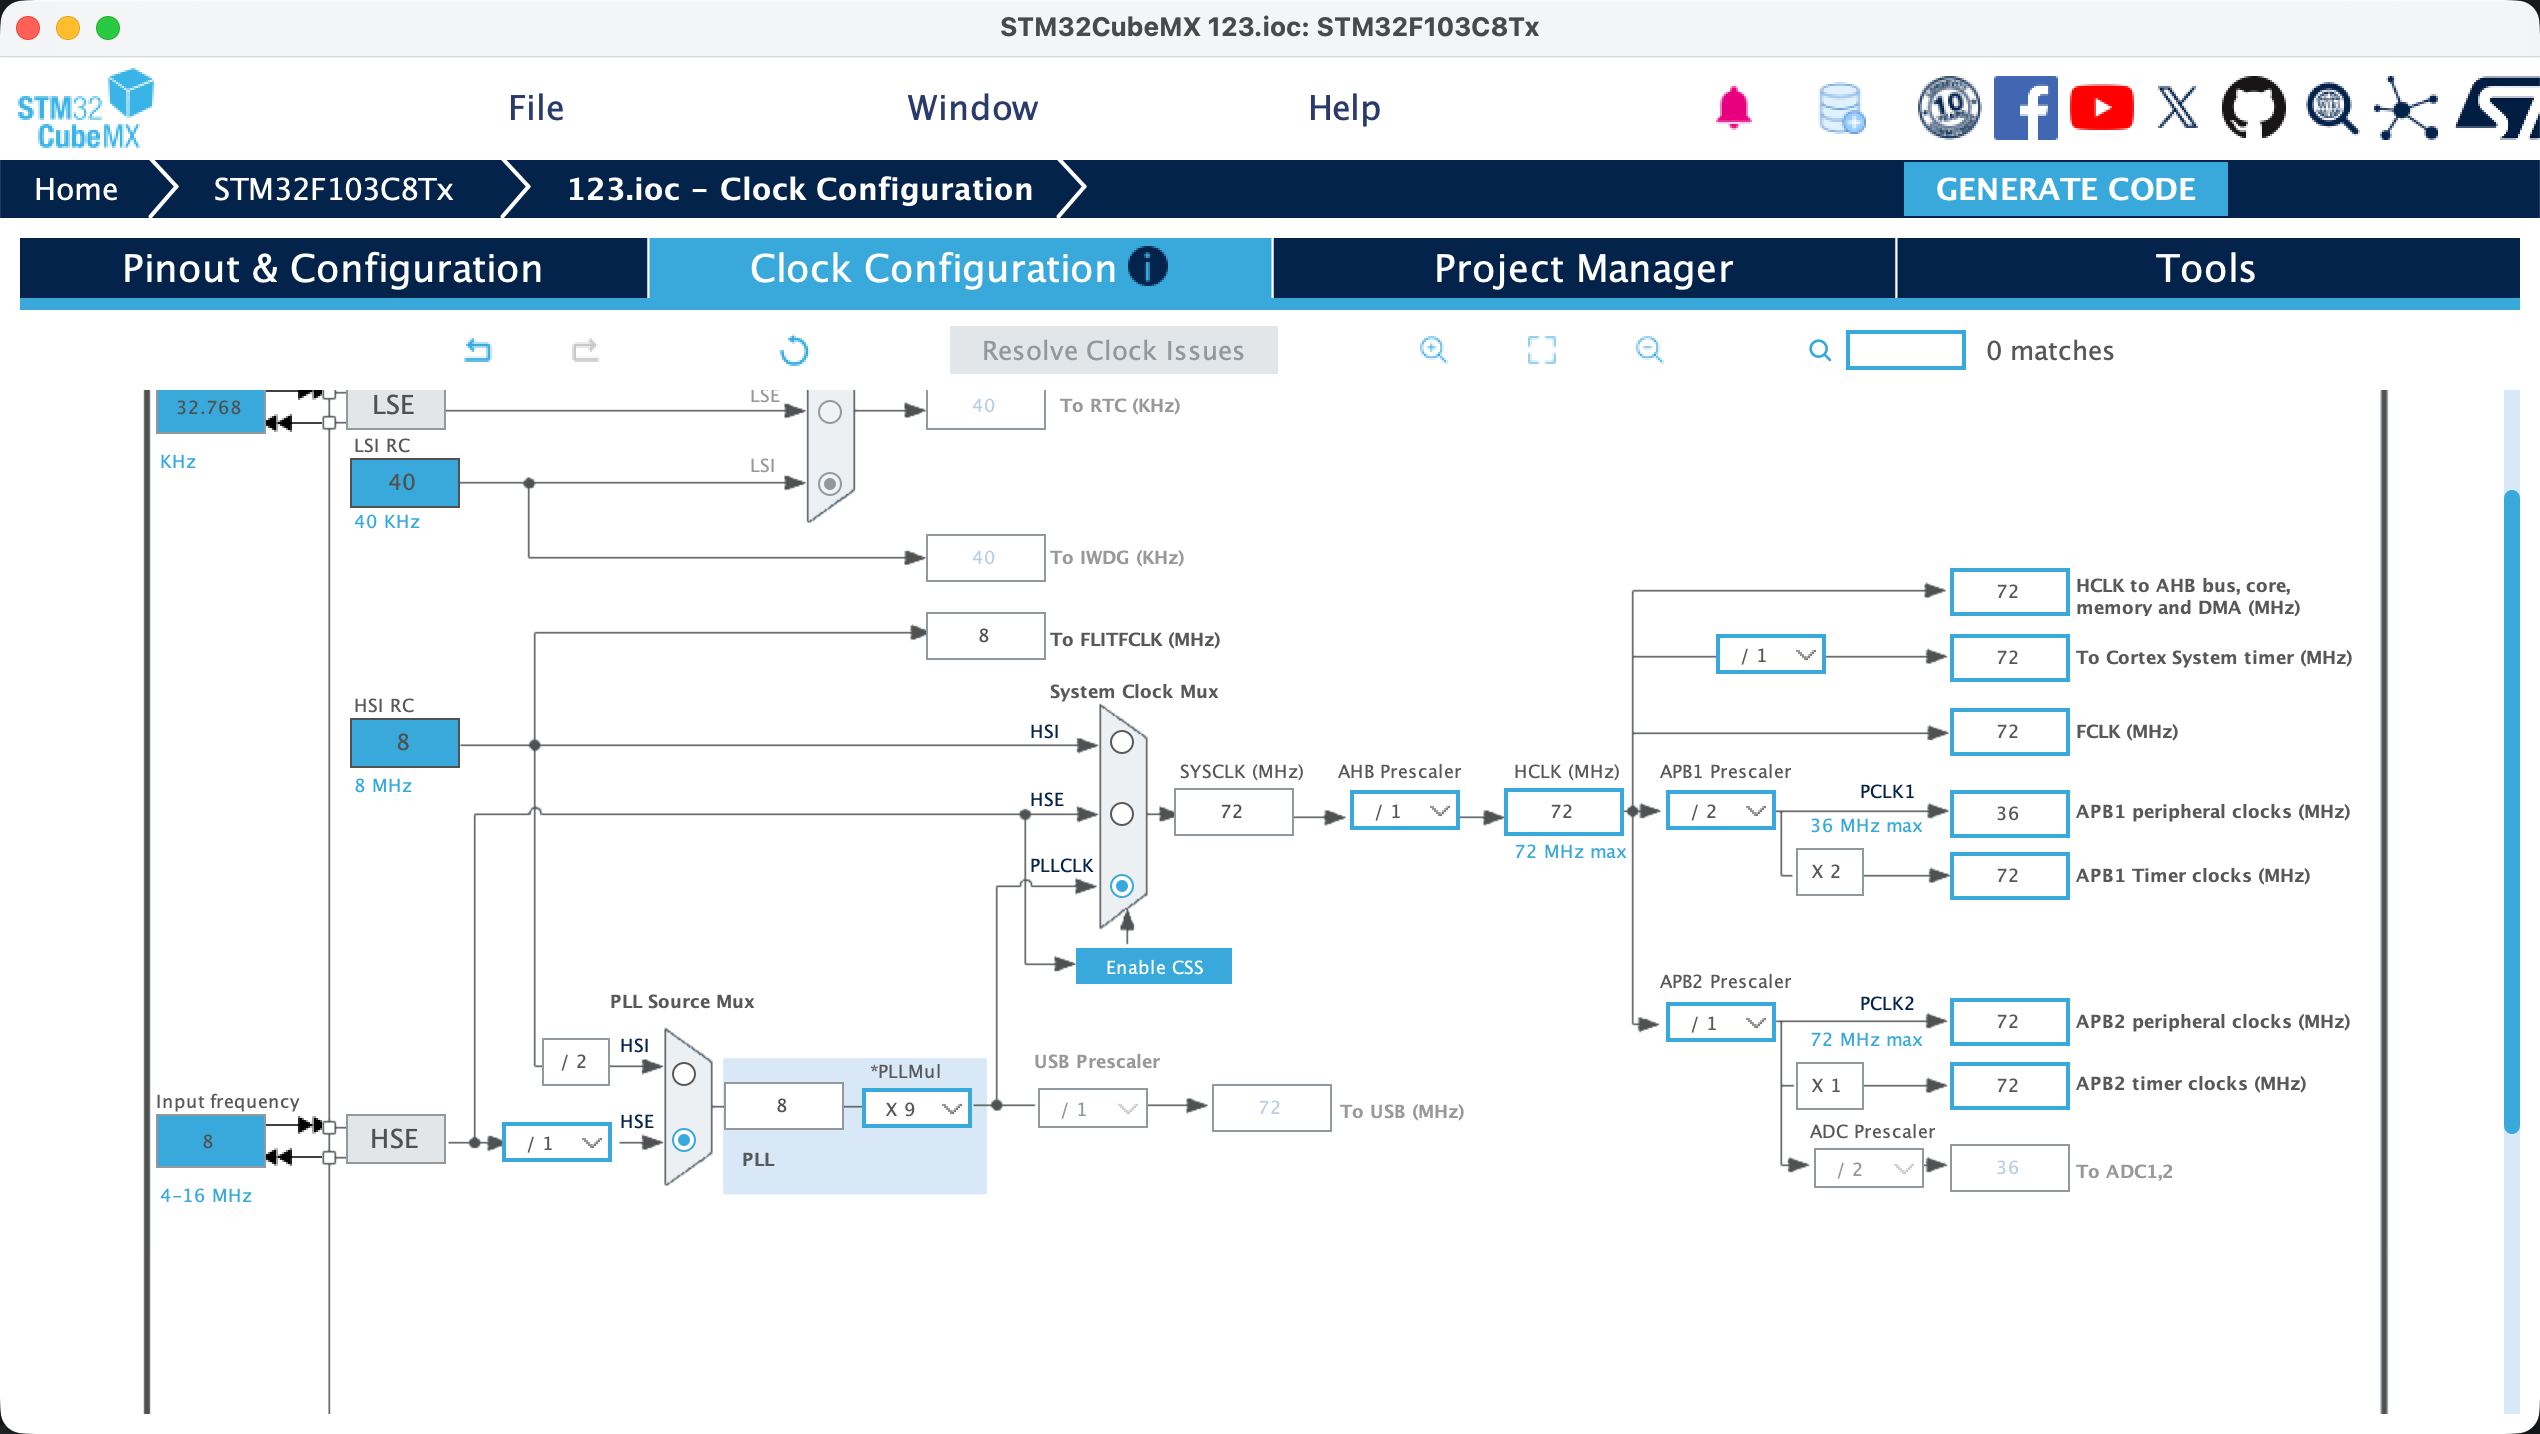Select LSE radio in RTC clock mux
Screen dimensions: 2540x1434
tap(830, 412)
